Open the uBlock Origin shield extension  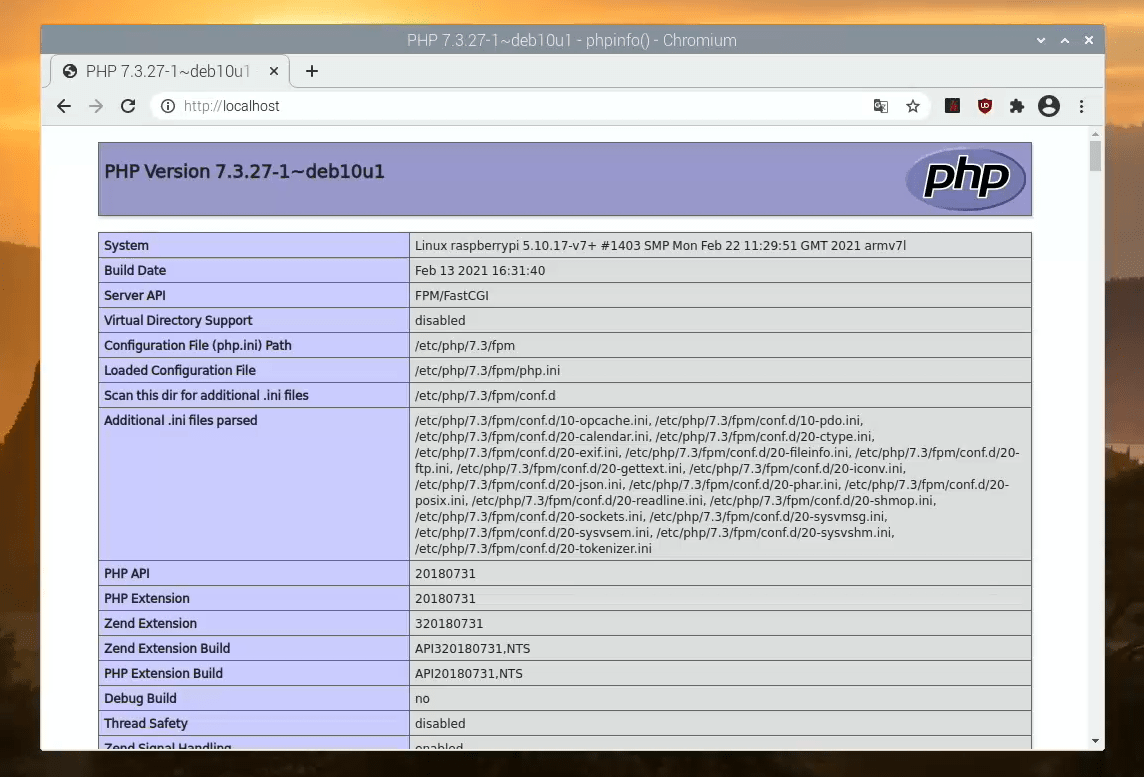click(x=985, y=106)
